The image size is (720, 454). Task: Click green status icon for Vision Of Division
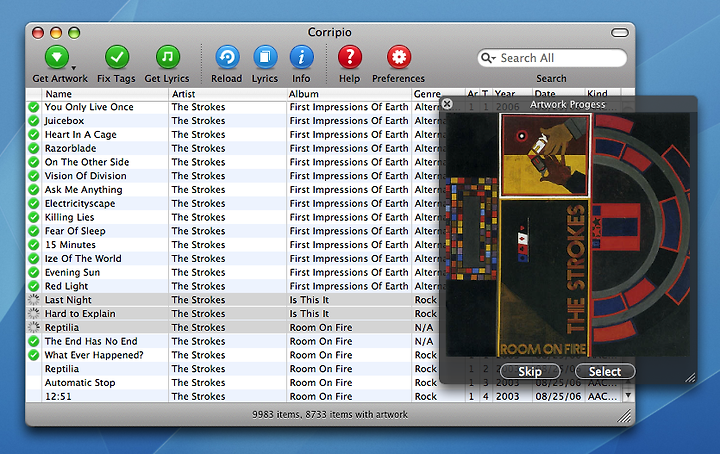pyautogui.click(x=34, y=176)
